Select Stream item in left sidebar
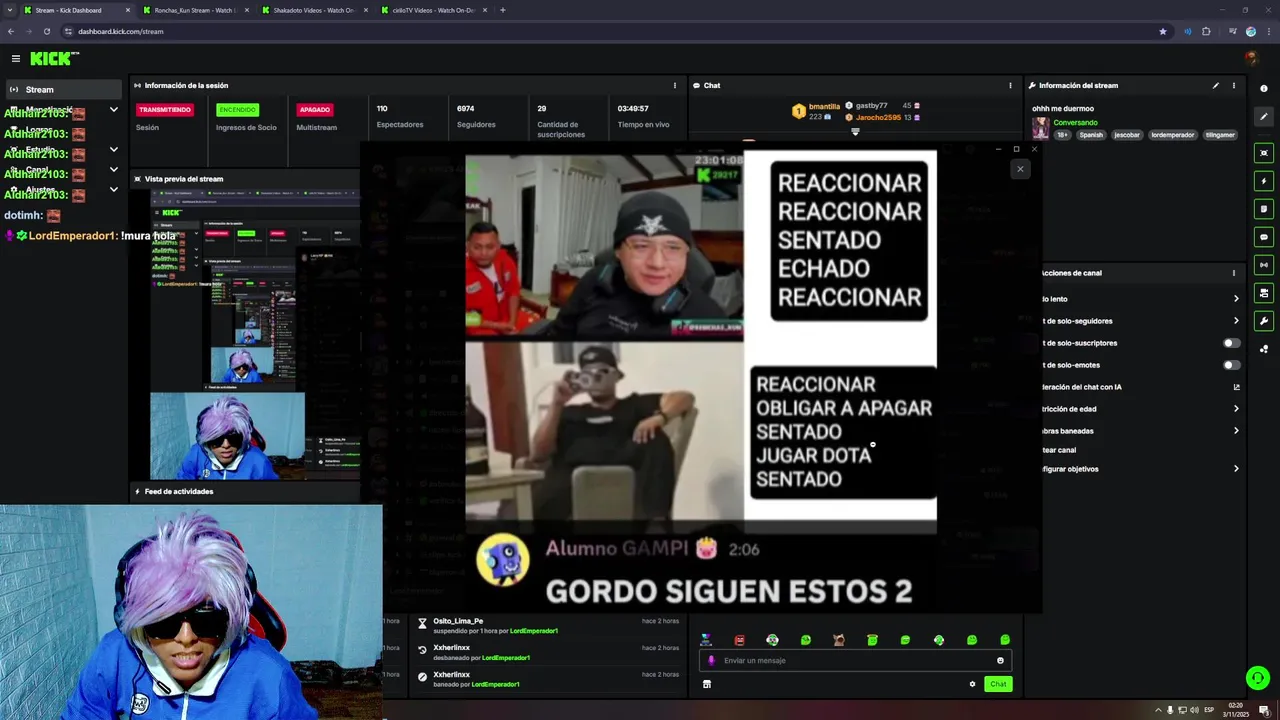 (x=62, y=89)
